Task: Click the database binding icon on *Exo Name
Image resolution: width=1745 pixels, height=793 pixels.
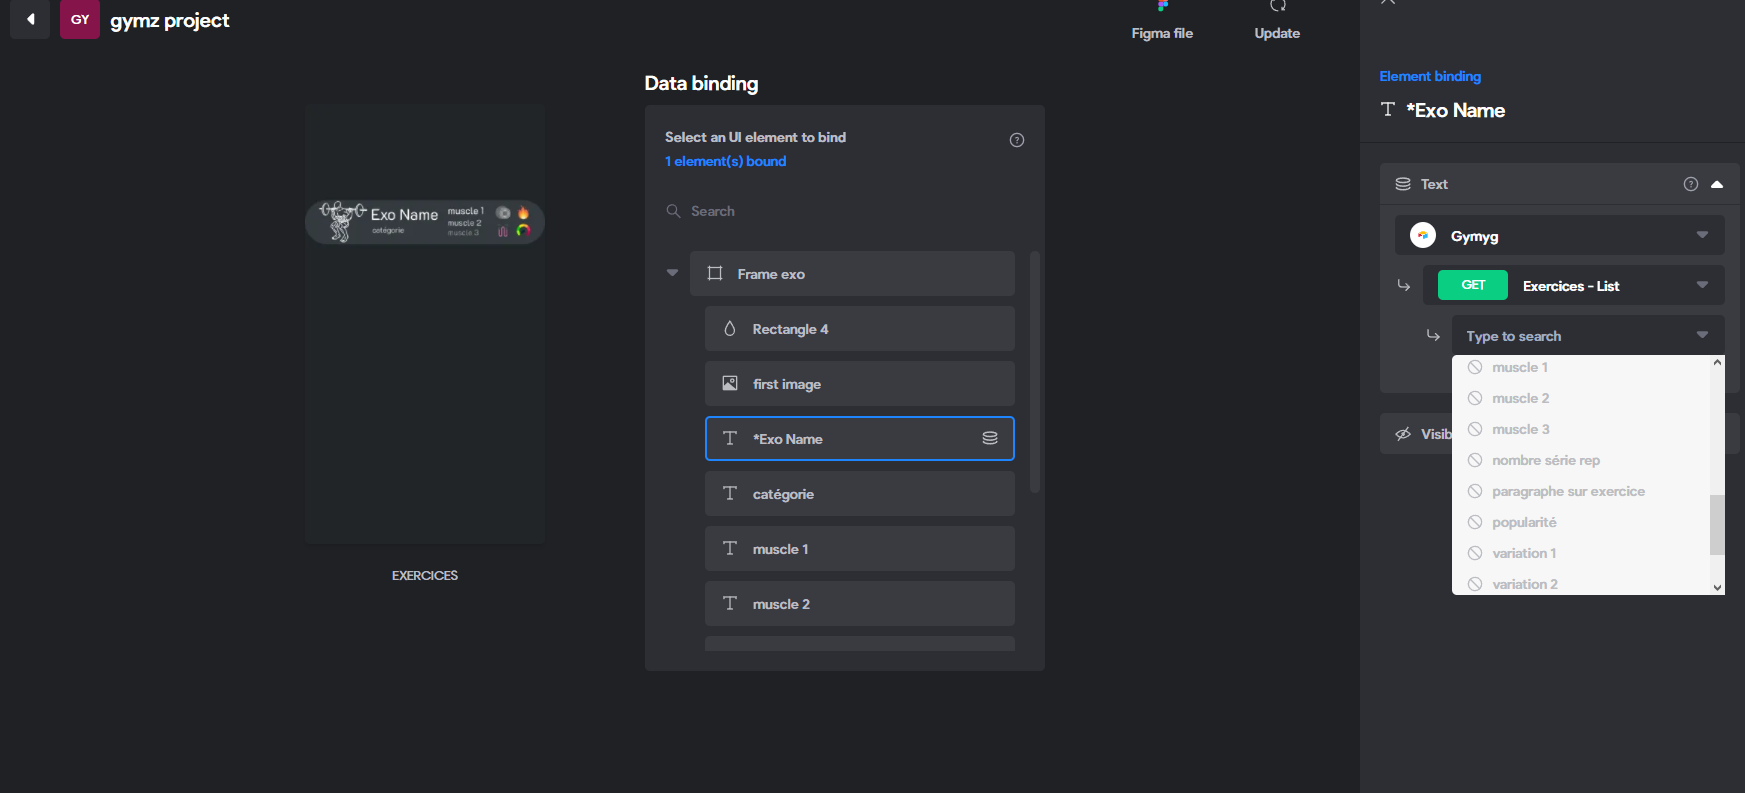Action: pyautogui.click(x=990, y=438)
